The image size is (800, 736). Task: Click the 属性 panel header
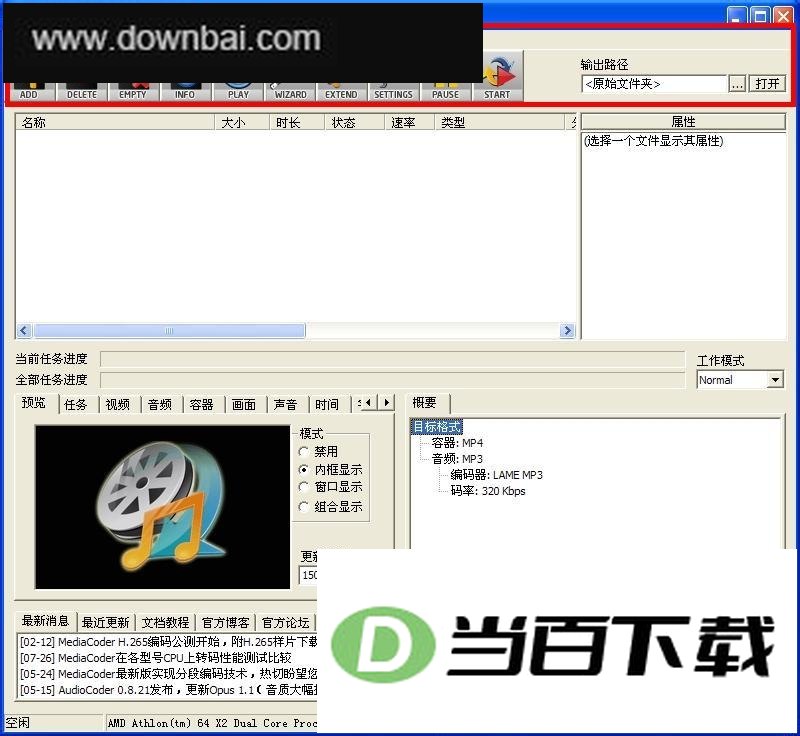click(x=683, y=122)
